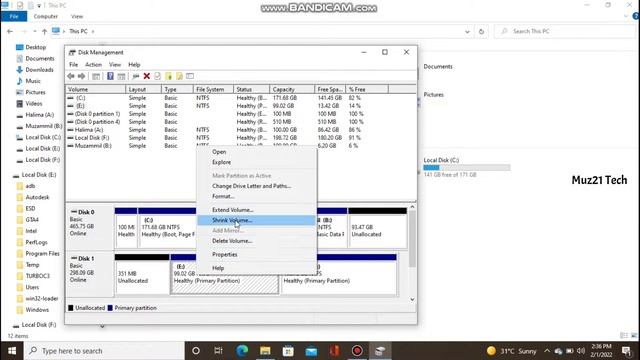
Task: Click the scroll up arrow in disk pane
Action: point(412,207)
